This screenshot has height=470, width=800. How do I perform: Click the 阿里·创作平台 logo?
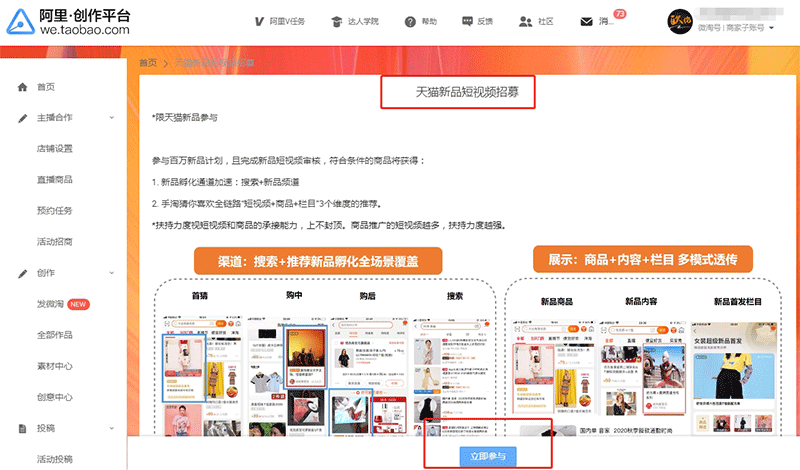pos(69,21)
